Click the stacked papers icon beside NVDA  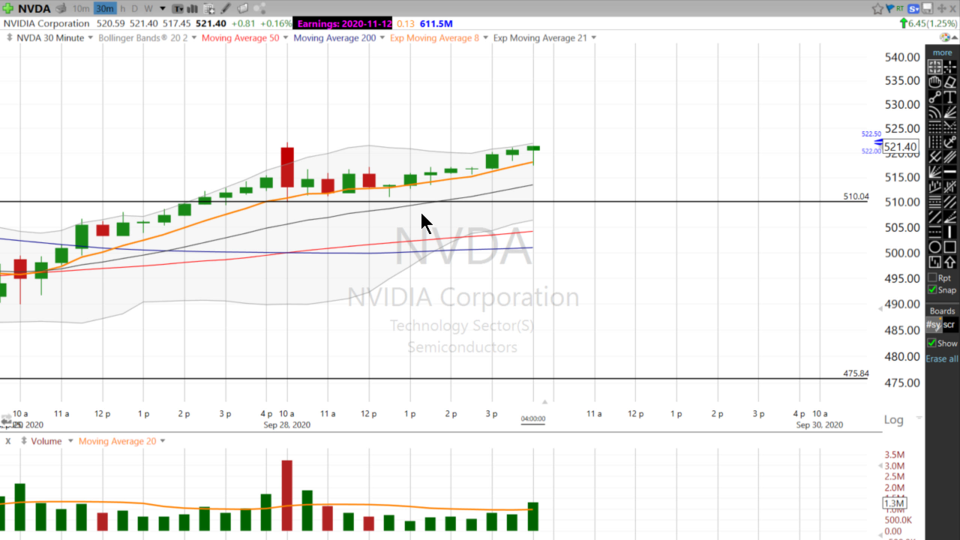coord(61,9)
